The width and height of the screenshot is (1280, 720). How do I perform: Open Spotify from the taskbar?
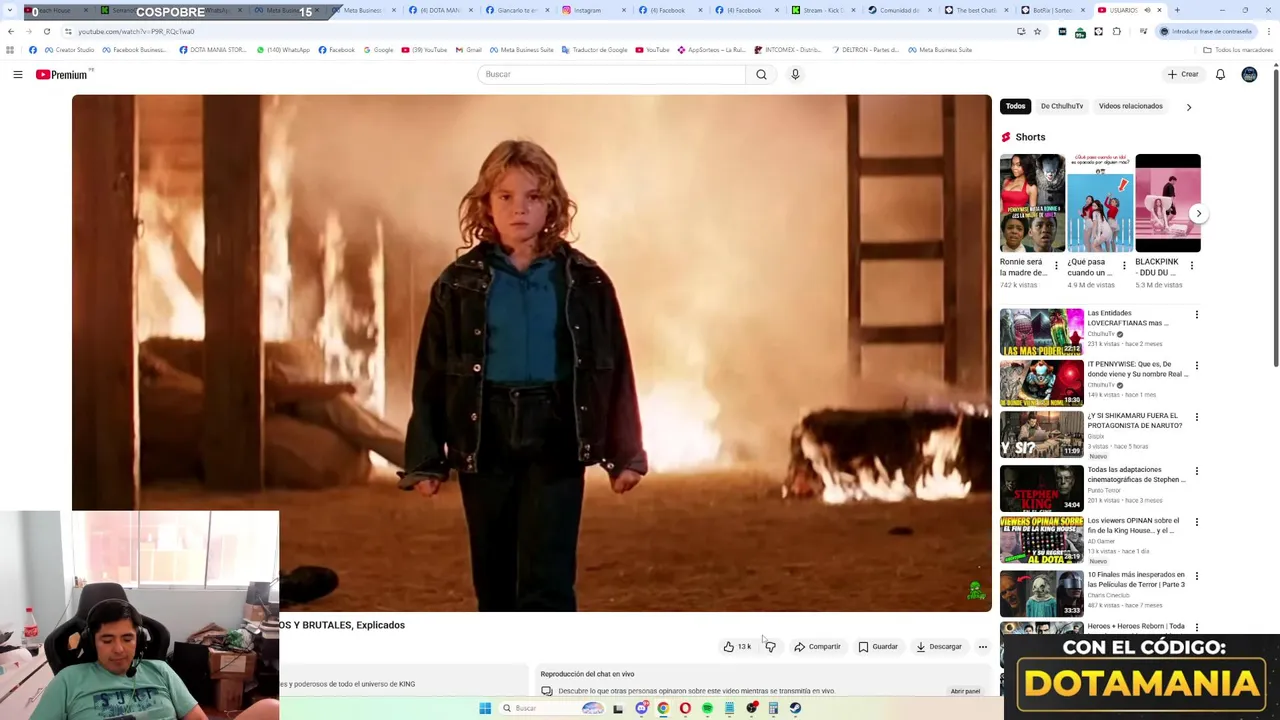point(707,708)
